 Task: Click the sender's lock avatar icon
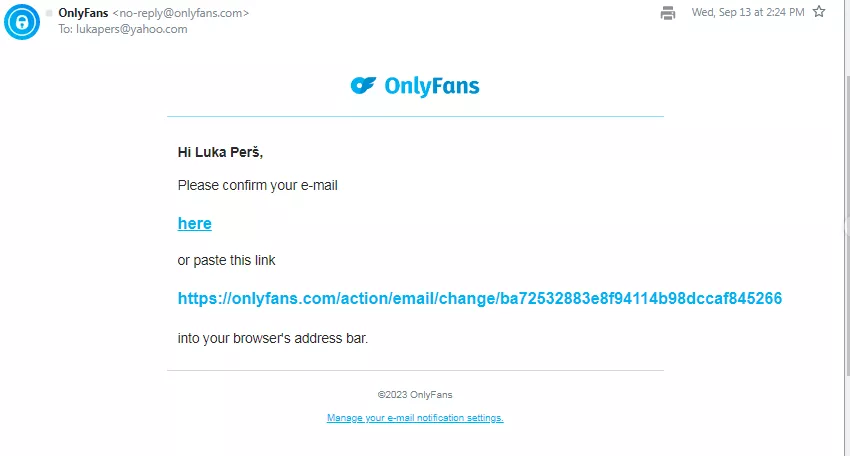point(21,21)
